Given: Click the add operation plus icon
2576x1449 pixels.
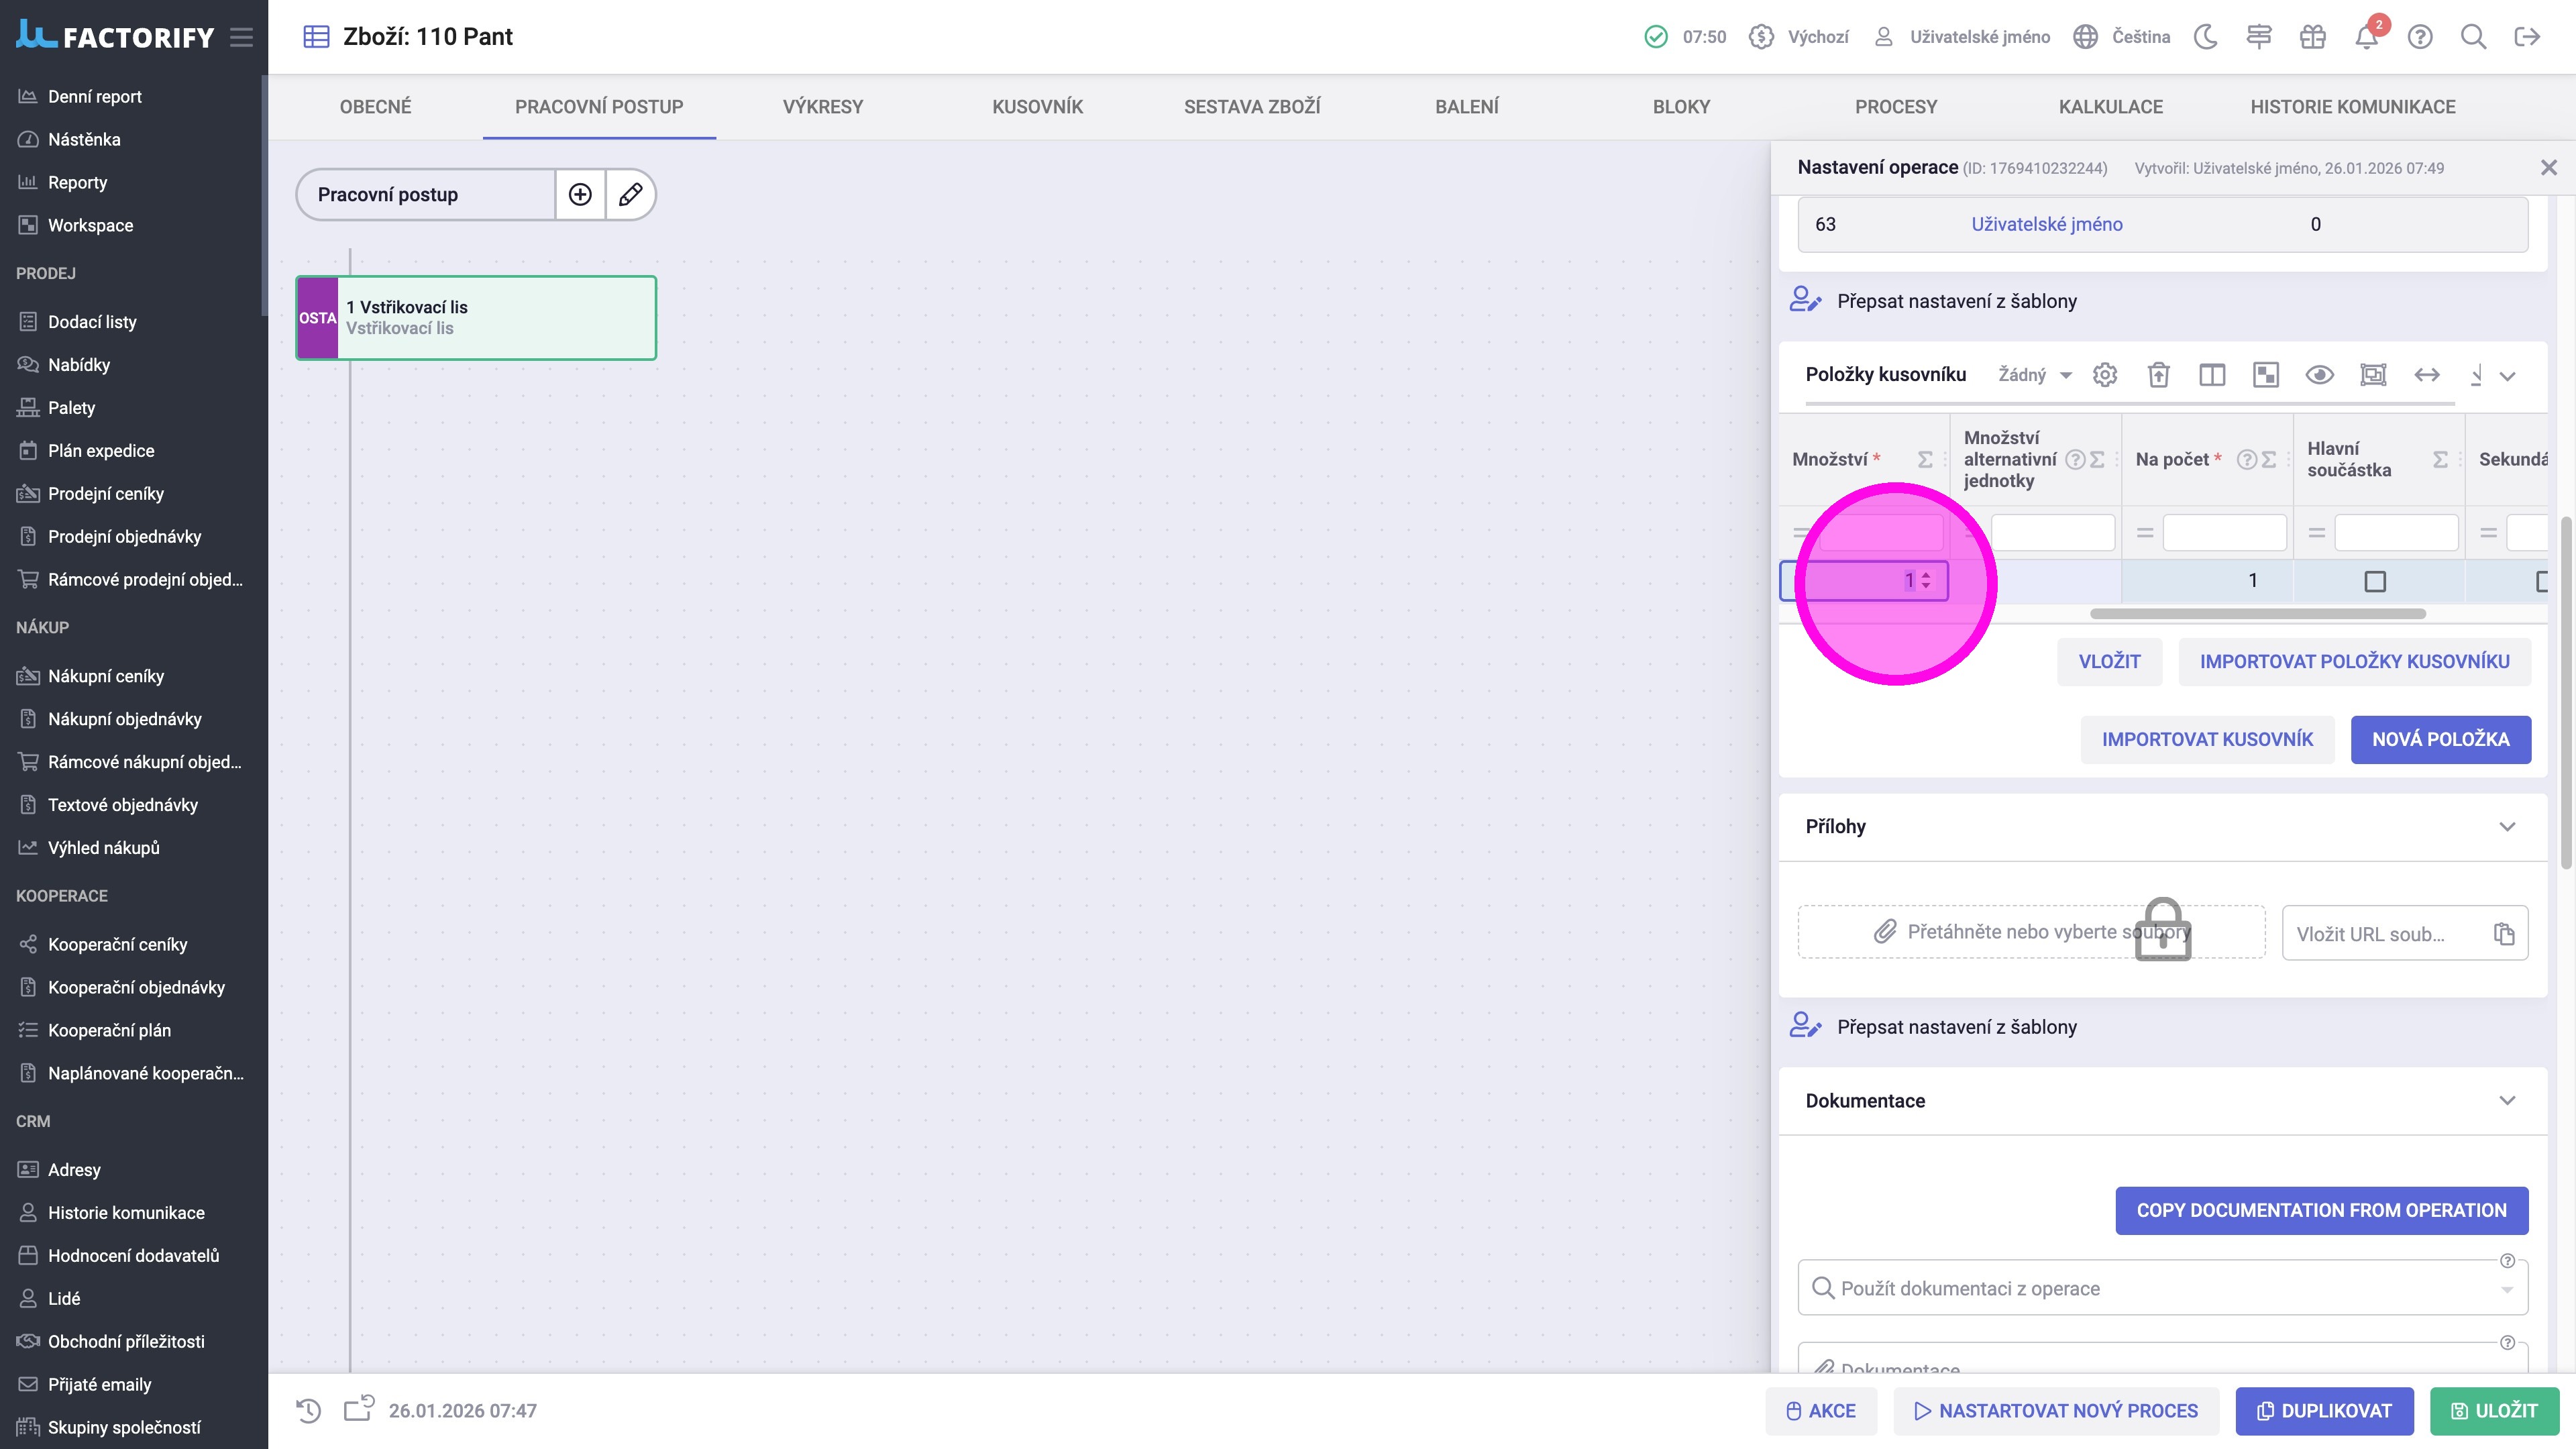Looking at the screenshot, I should [x=580, y=194].
